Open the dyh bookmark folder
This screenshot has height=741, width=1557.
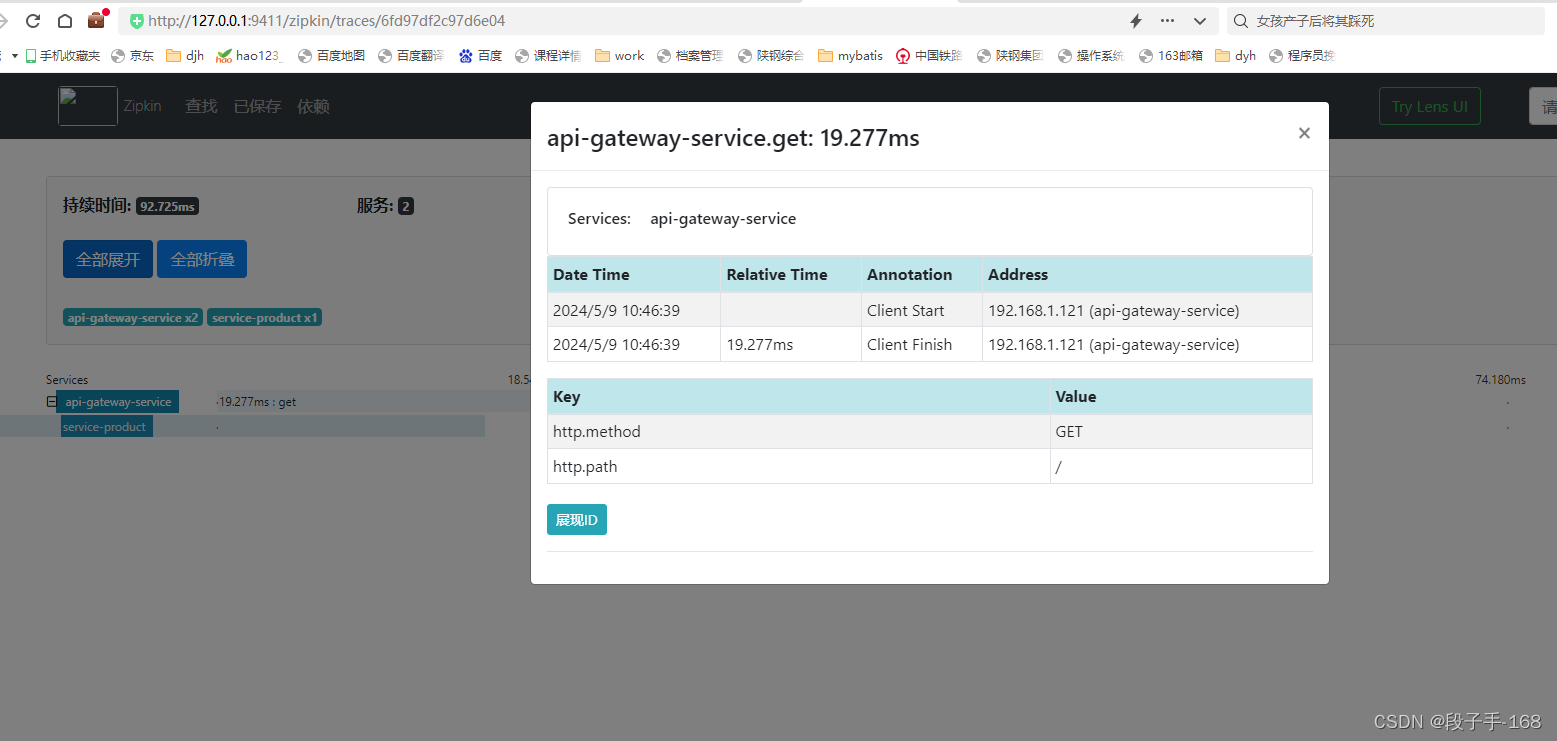point(1236,56)
